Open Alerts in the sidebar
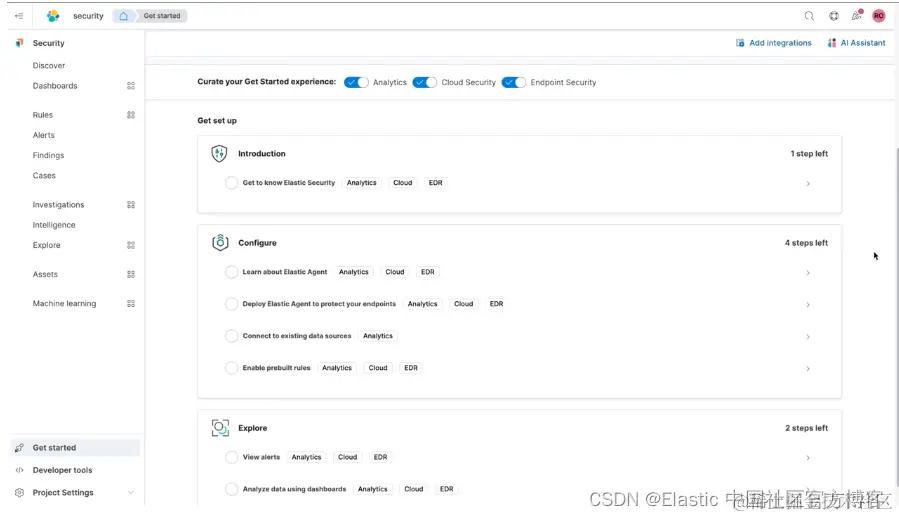Image resolution: width=899 pixels, height=518 pixels. pos(44,135)
